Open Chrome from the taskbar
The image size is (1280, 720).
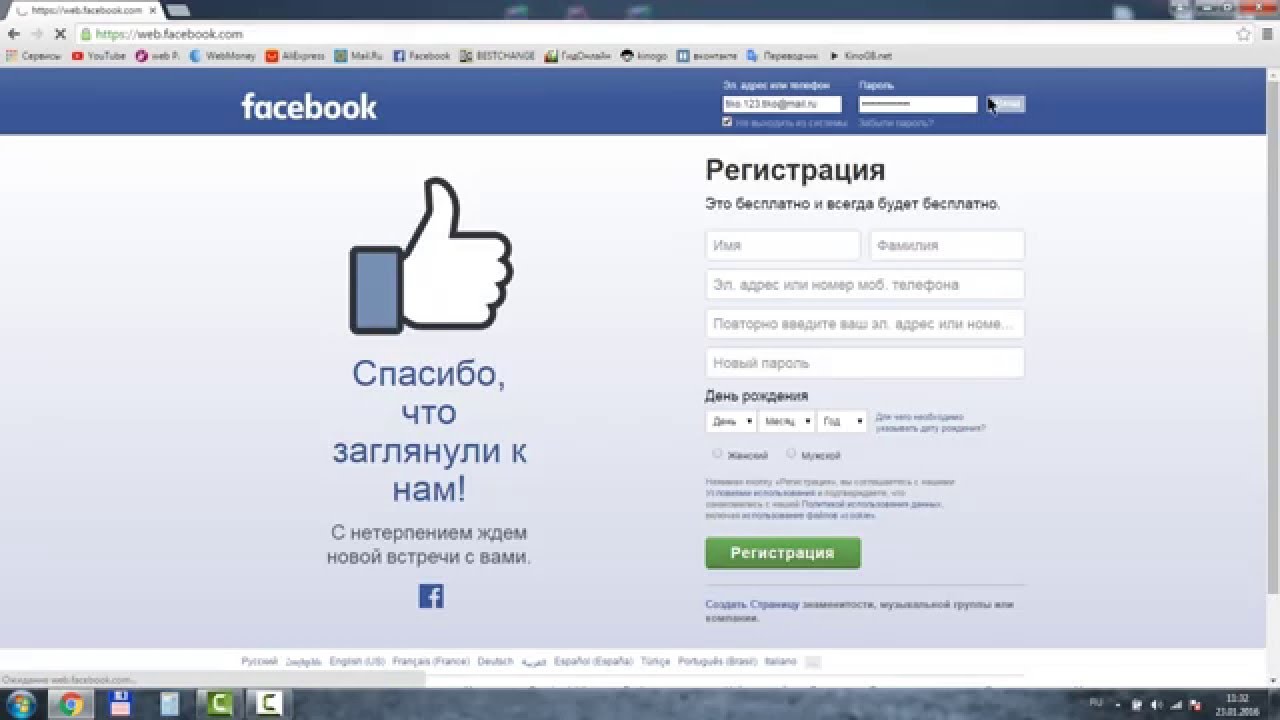click(70, 704)
